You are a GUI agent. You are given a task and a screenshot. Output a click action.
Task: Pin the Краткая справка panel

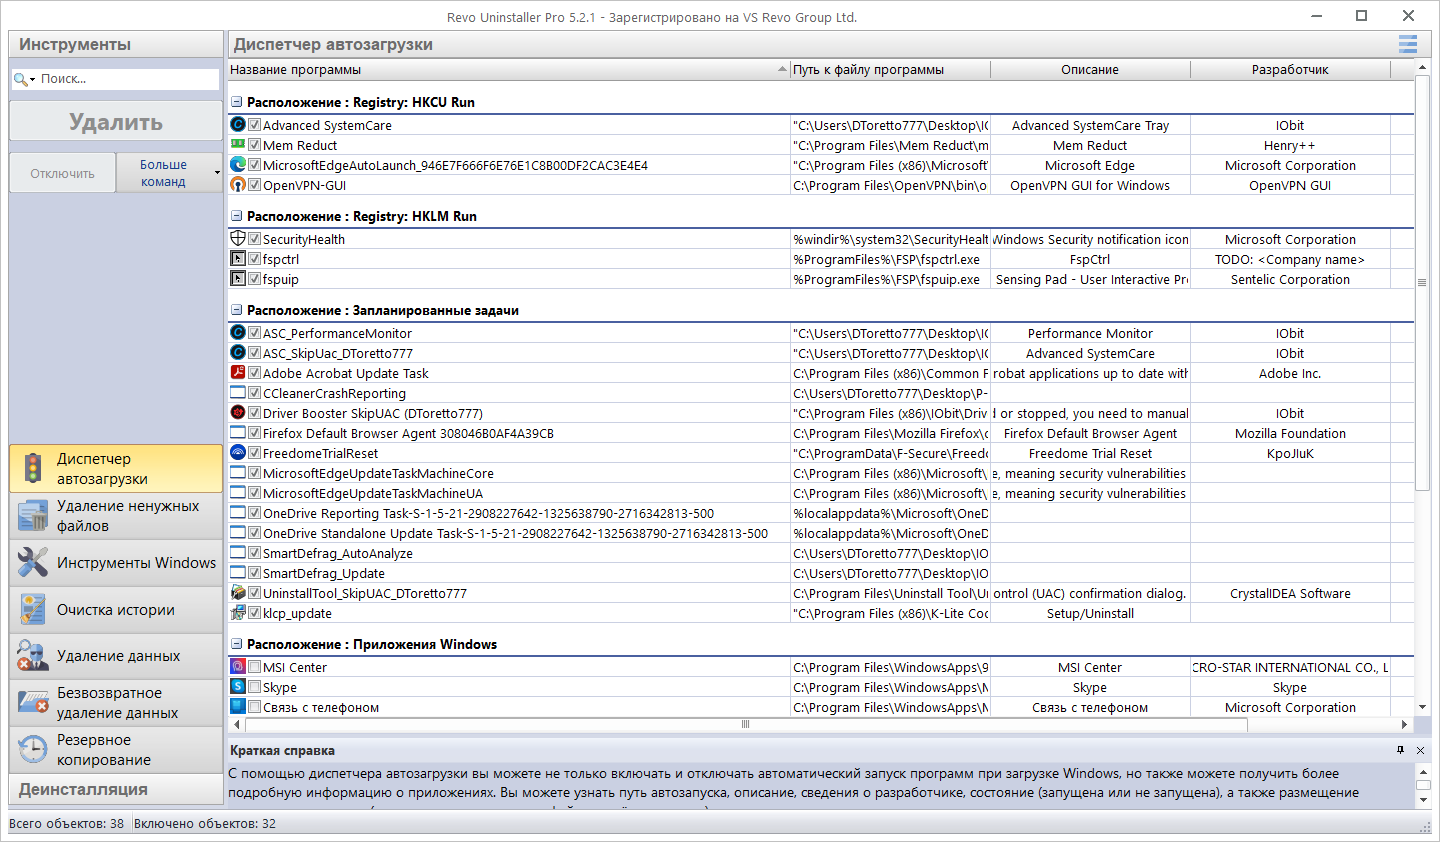coord(1400,750)
